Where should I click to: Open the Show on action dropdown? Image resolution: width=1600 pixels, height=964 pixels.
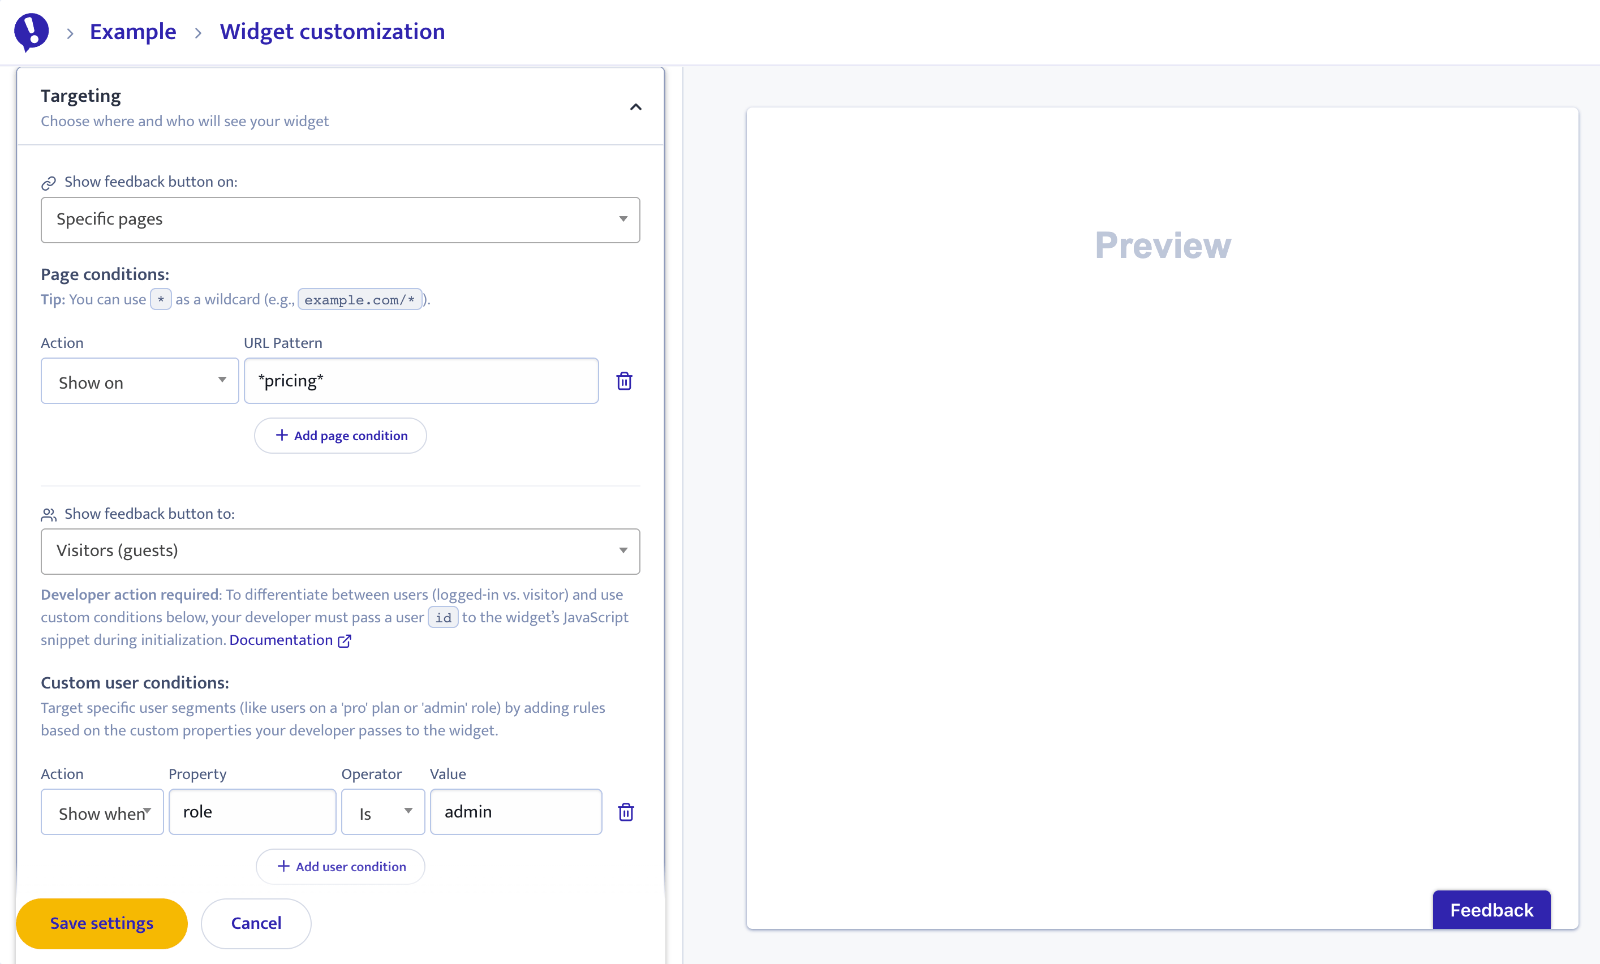(x=139, y=382)
